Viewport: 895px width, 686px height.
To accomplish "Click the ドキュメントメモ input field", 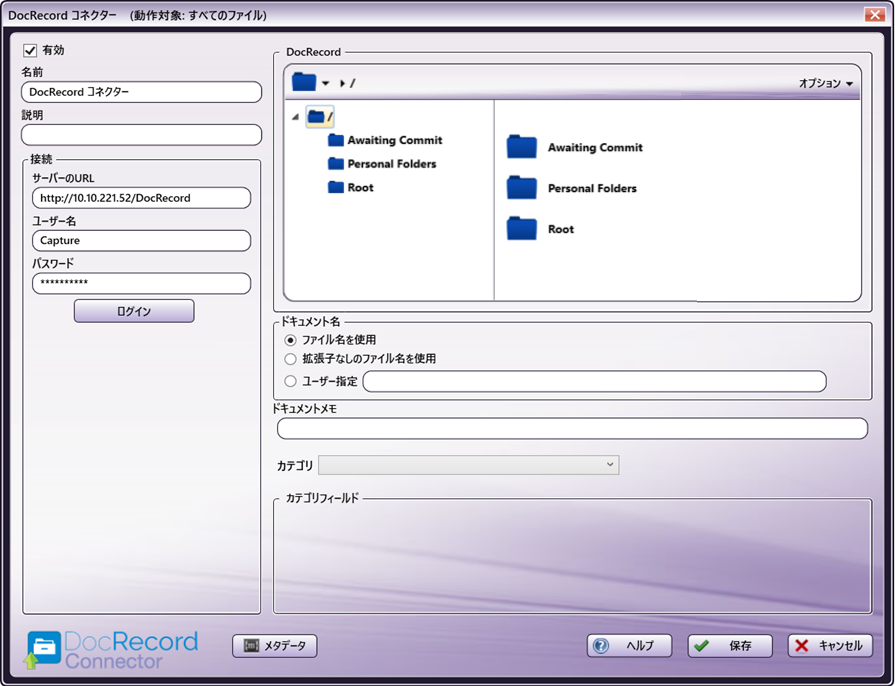I will tap(573, 429).
